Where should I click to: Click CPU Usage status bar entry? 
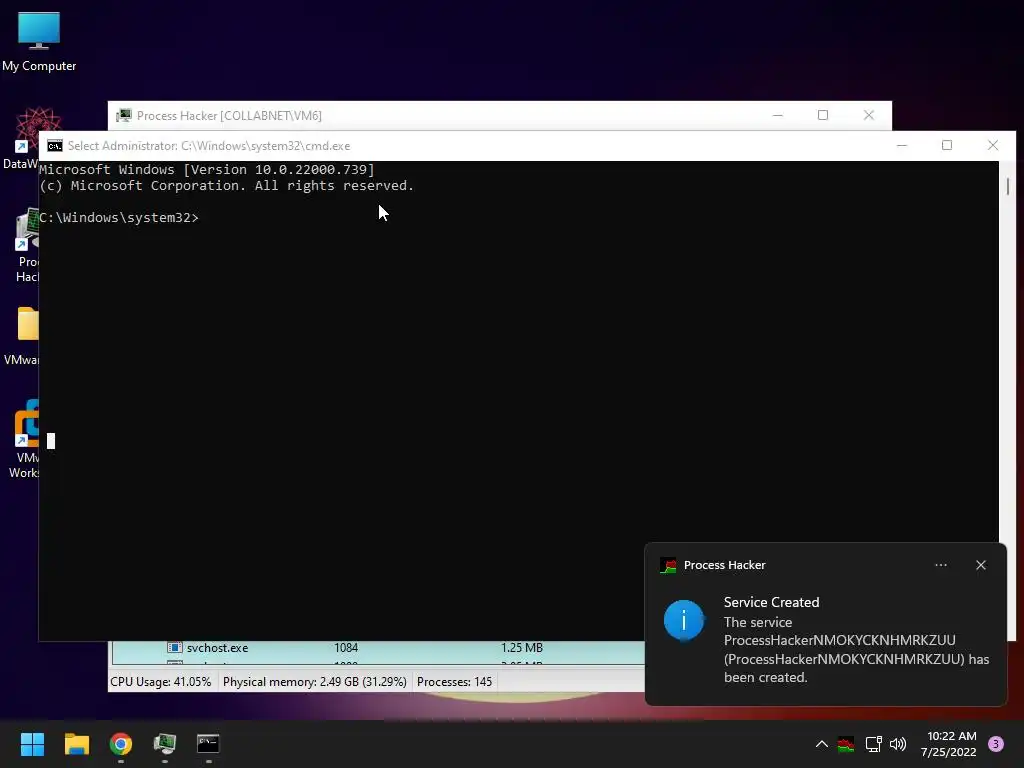(x=161, y=682)
